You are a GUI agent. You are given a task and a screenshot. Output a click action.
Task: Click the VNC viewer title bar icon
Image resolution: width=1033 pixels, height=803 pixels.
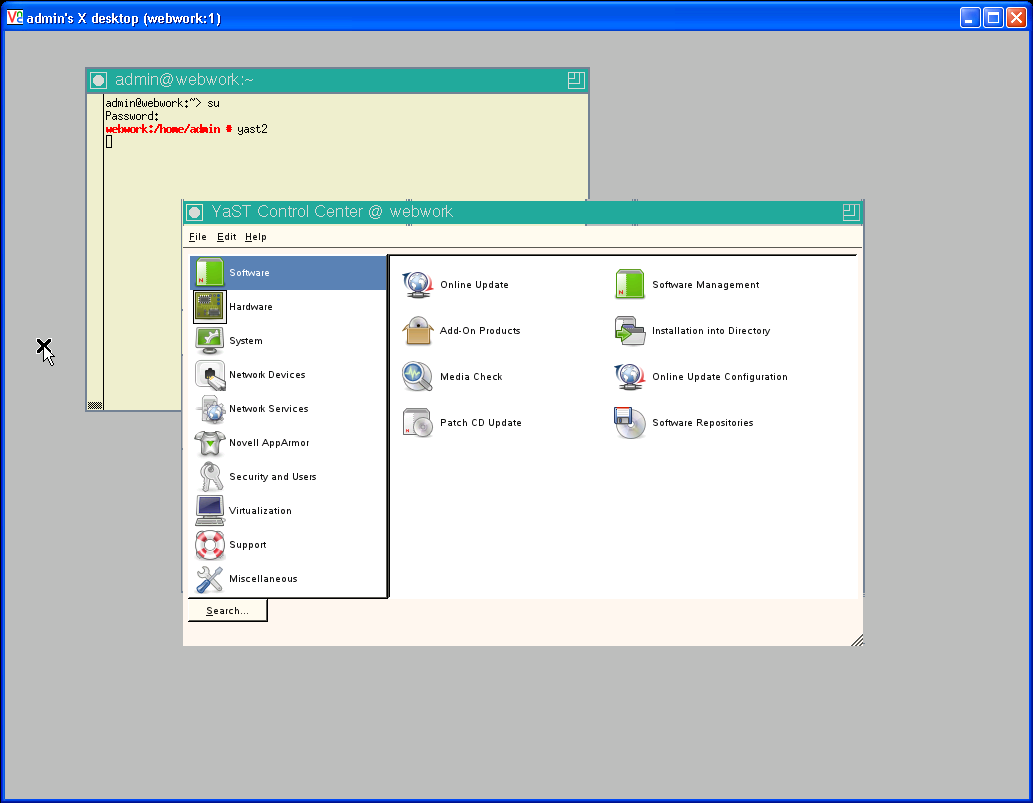point(14,17)
